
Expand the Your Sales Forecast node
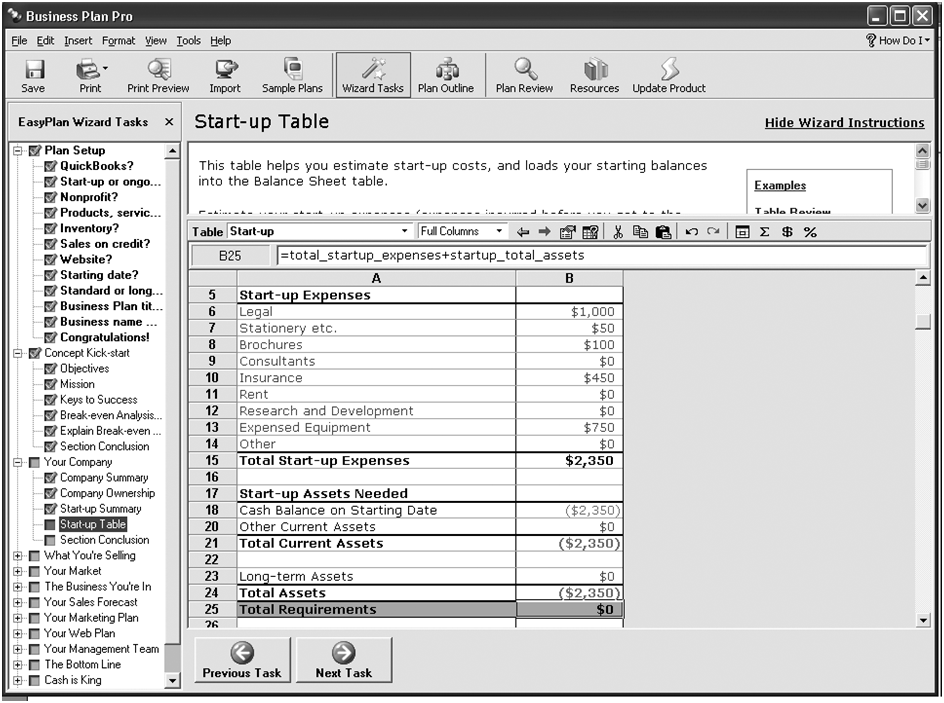point(18,602)
